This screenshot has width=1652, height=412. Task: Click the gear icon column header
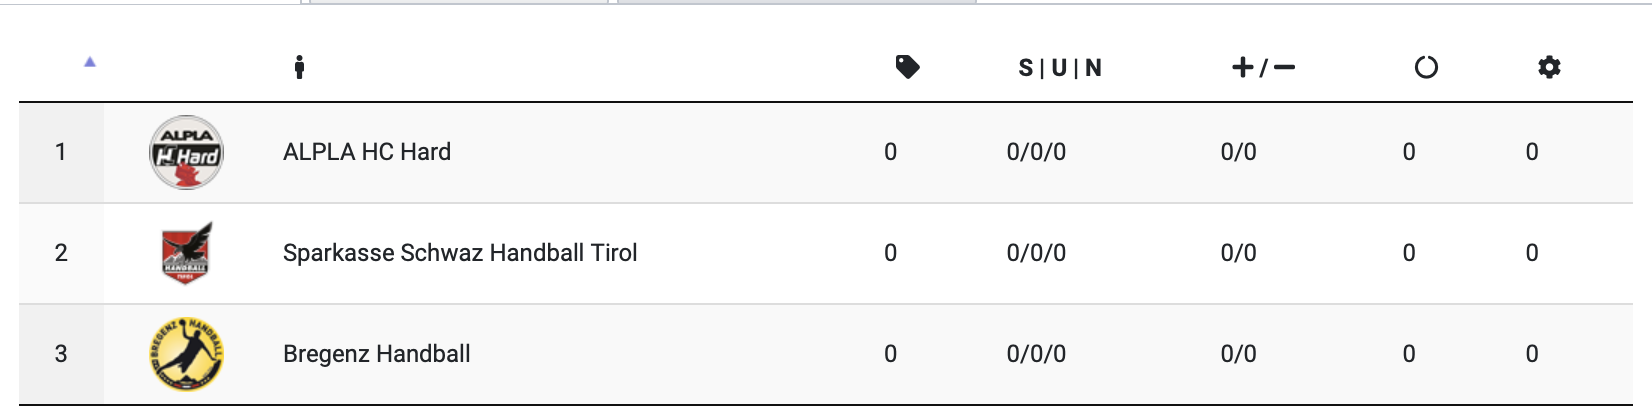point(1549,67)
